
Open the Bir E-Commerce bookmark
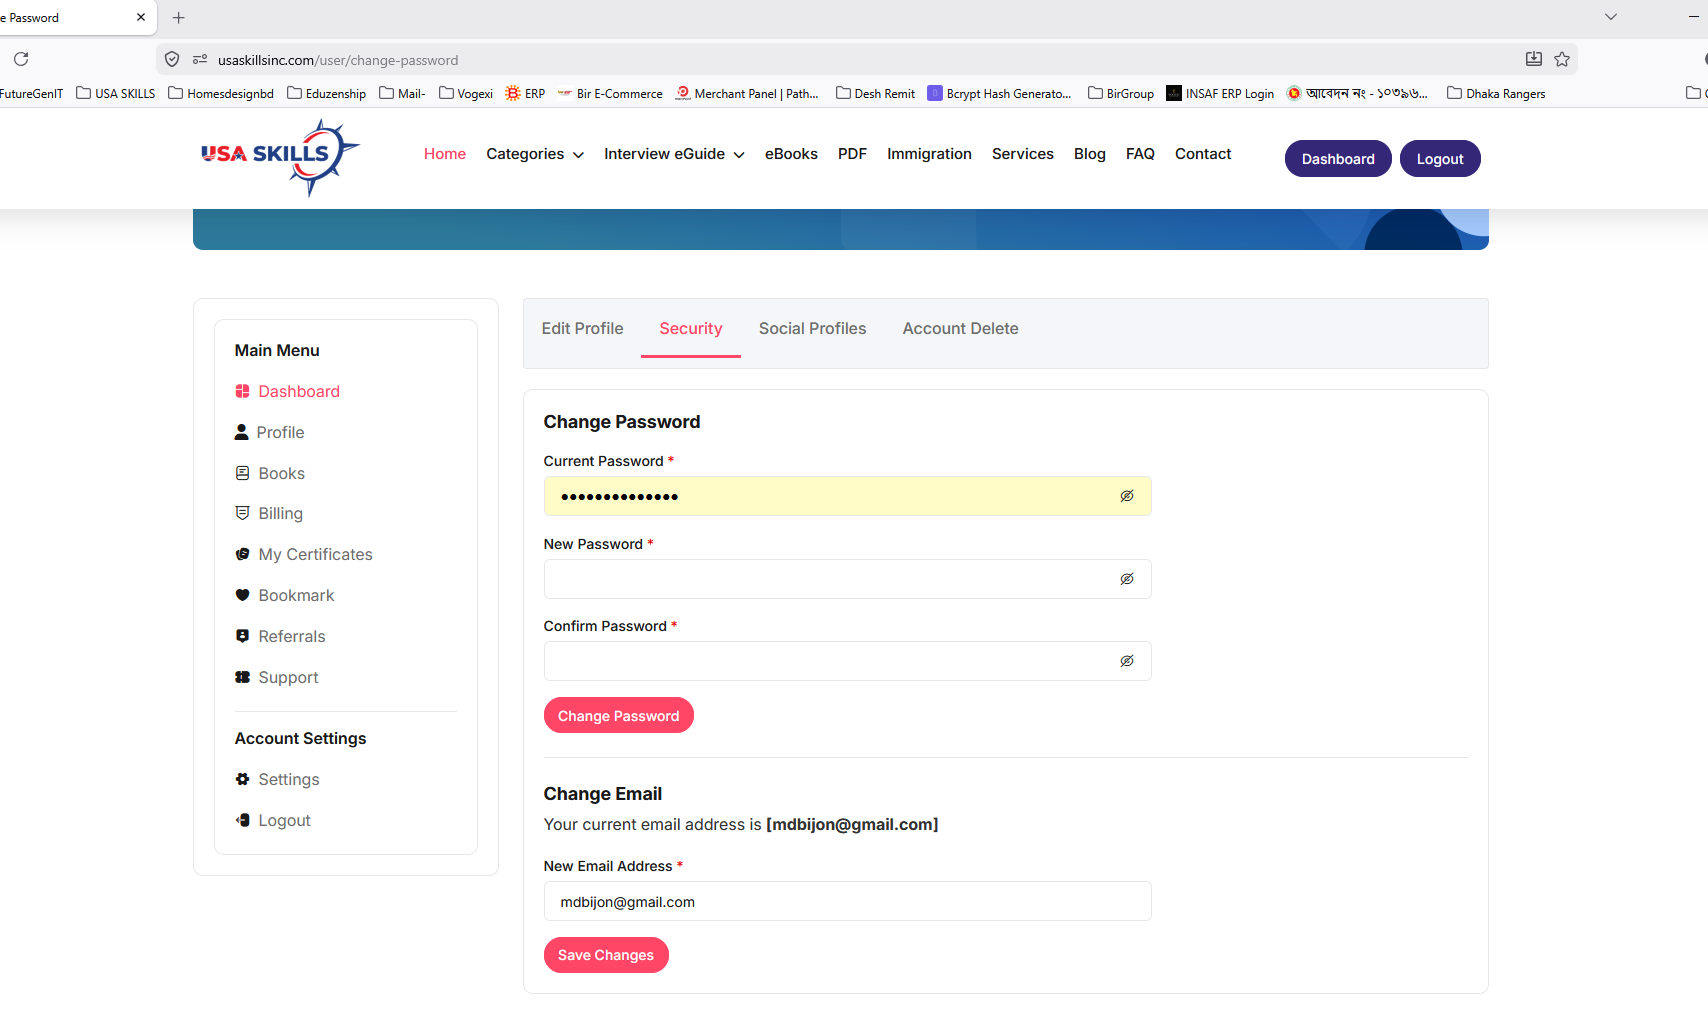(610, 93)
